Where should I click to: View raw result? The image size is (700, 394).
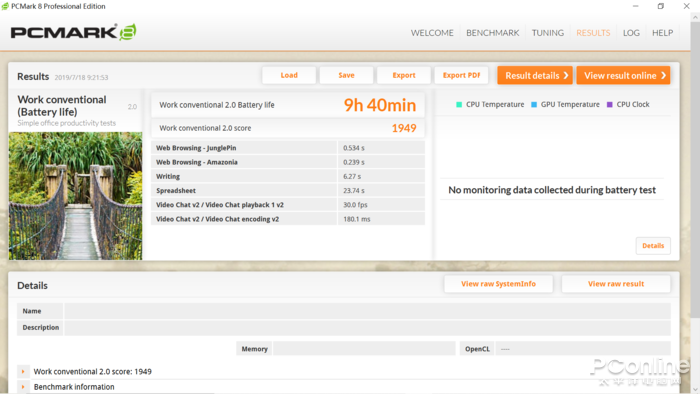pyautogui.click(x=616, y=284)
